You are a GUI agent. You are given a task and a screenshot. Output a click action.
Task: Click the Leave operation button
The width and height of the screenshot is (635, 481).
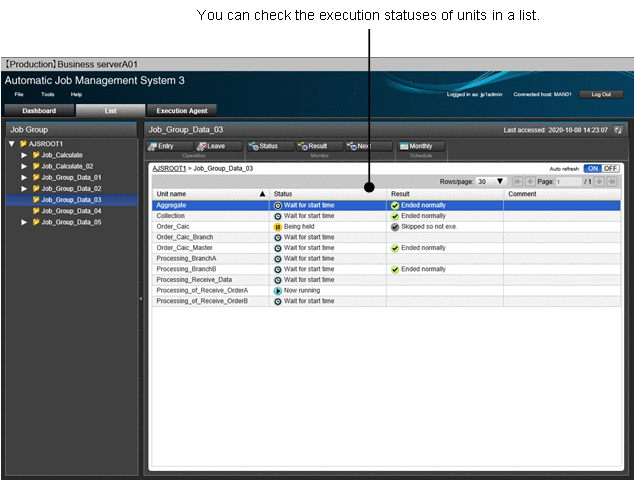click(x=216, y=146)
